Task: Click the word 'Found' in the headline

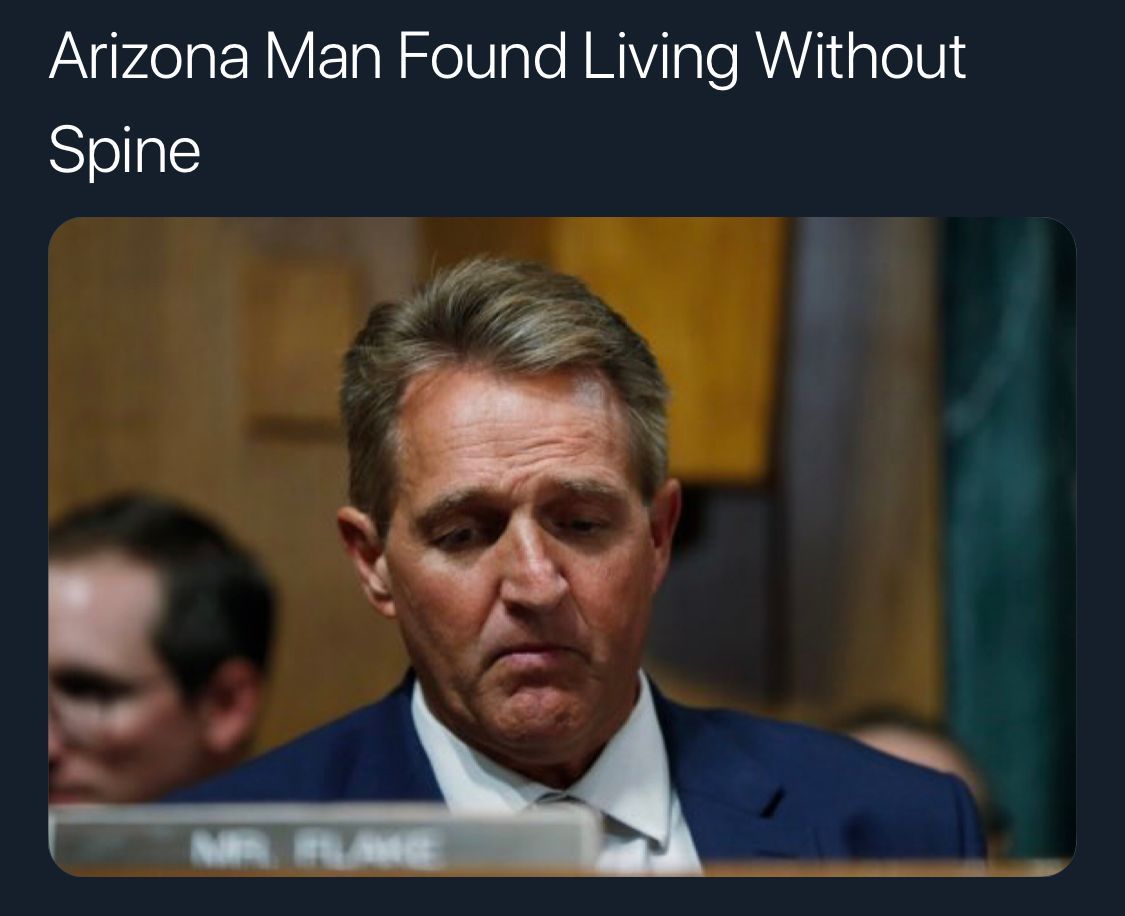Action: coord(481,56)
